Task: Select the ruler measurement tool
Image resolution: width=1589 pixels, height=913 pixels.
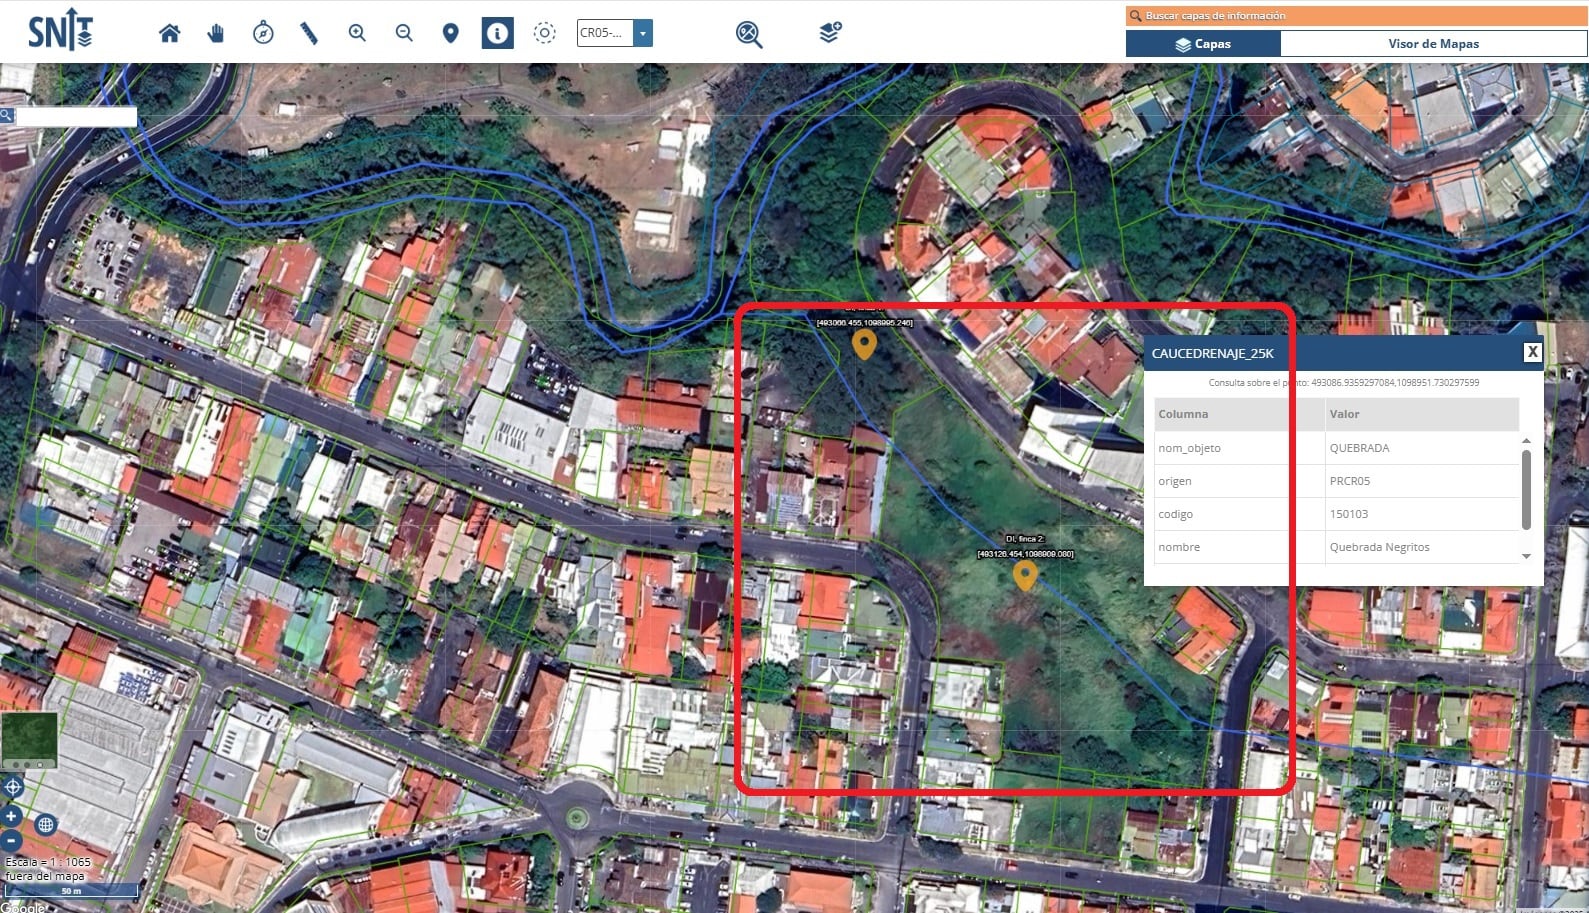Action: tap(309, 33)
